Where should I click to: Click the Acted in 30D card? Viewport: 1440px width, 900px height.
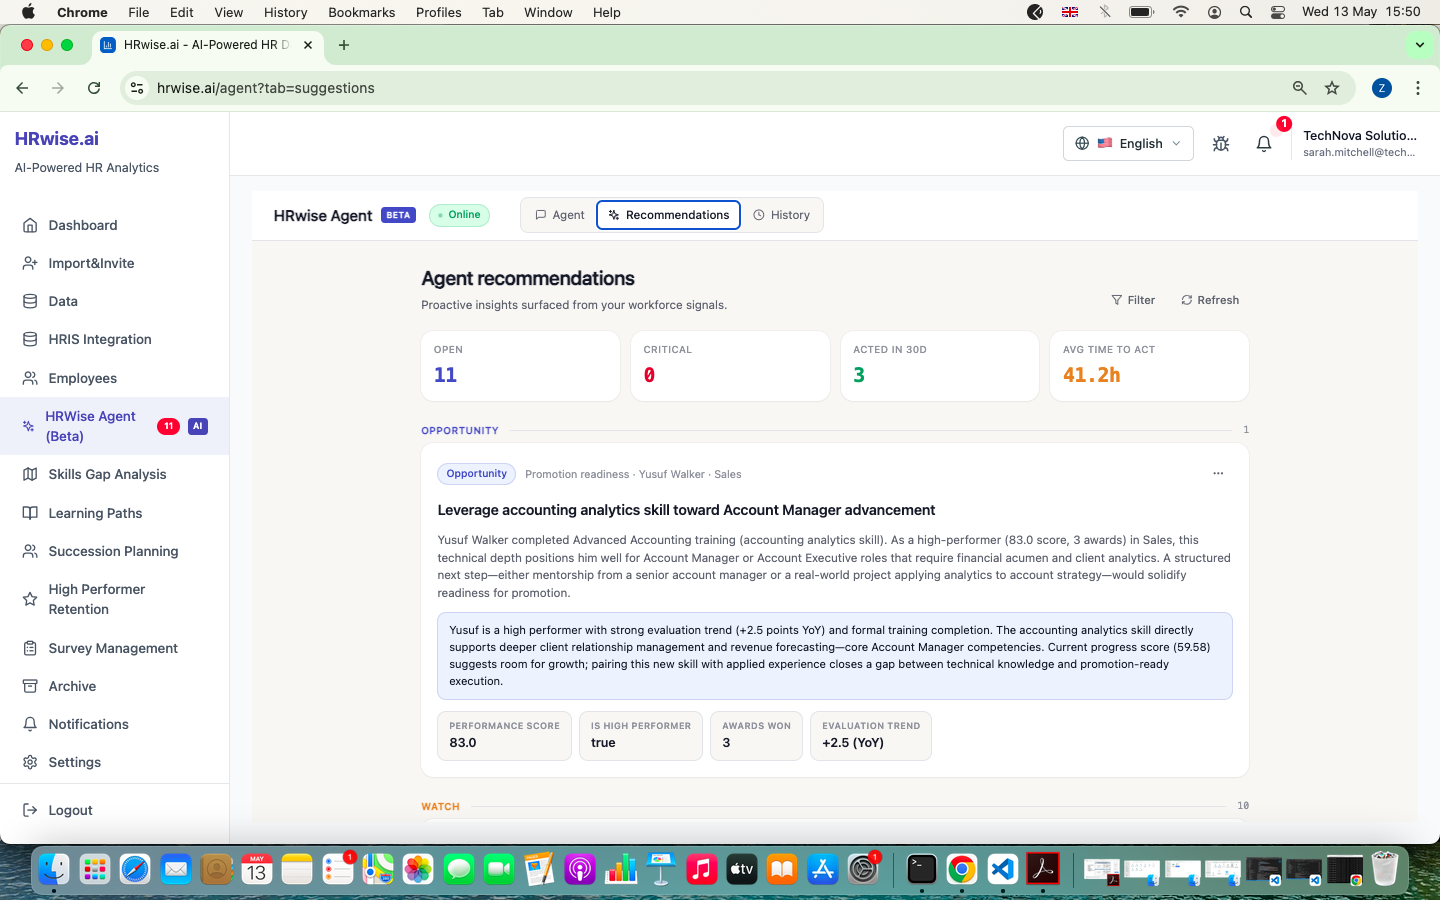(940, 366)
